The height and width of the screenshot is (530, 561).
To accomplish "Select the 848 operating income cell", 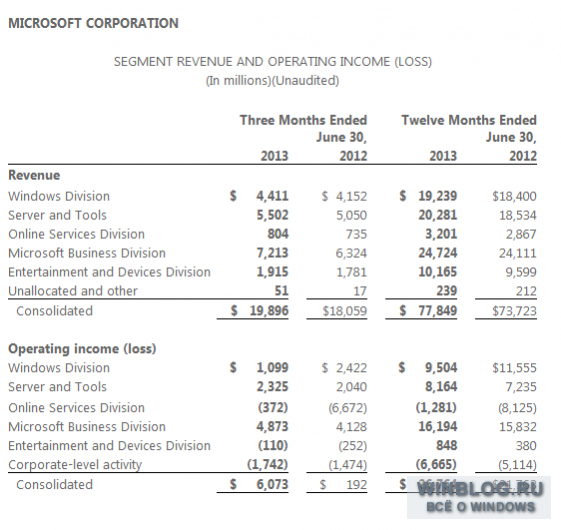I will click(447, 445).
